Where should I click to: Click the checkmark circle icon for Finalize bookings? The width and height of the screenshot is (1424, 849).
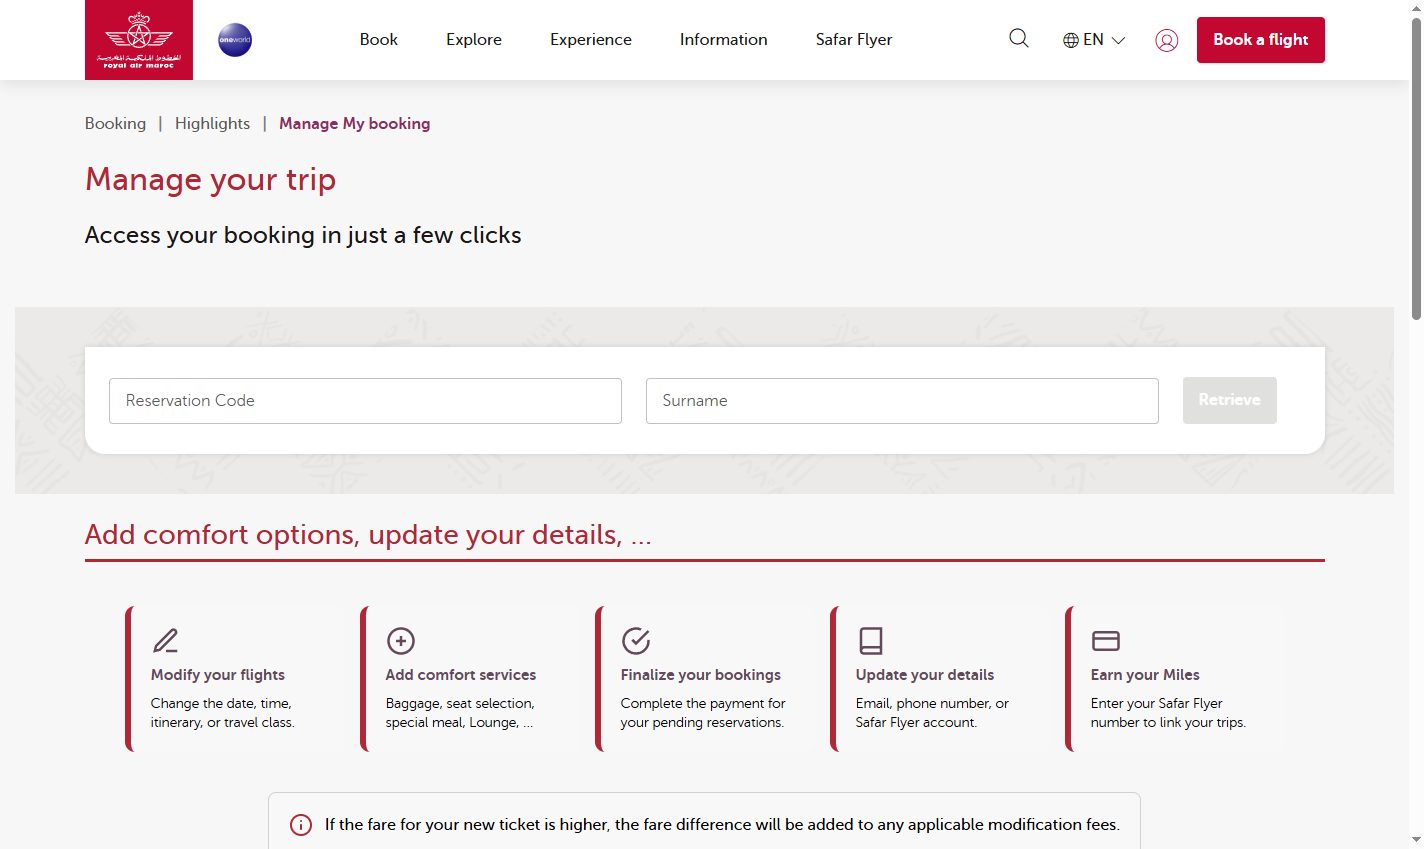pyautogui.click(x=636, y=640)
